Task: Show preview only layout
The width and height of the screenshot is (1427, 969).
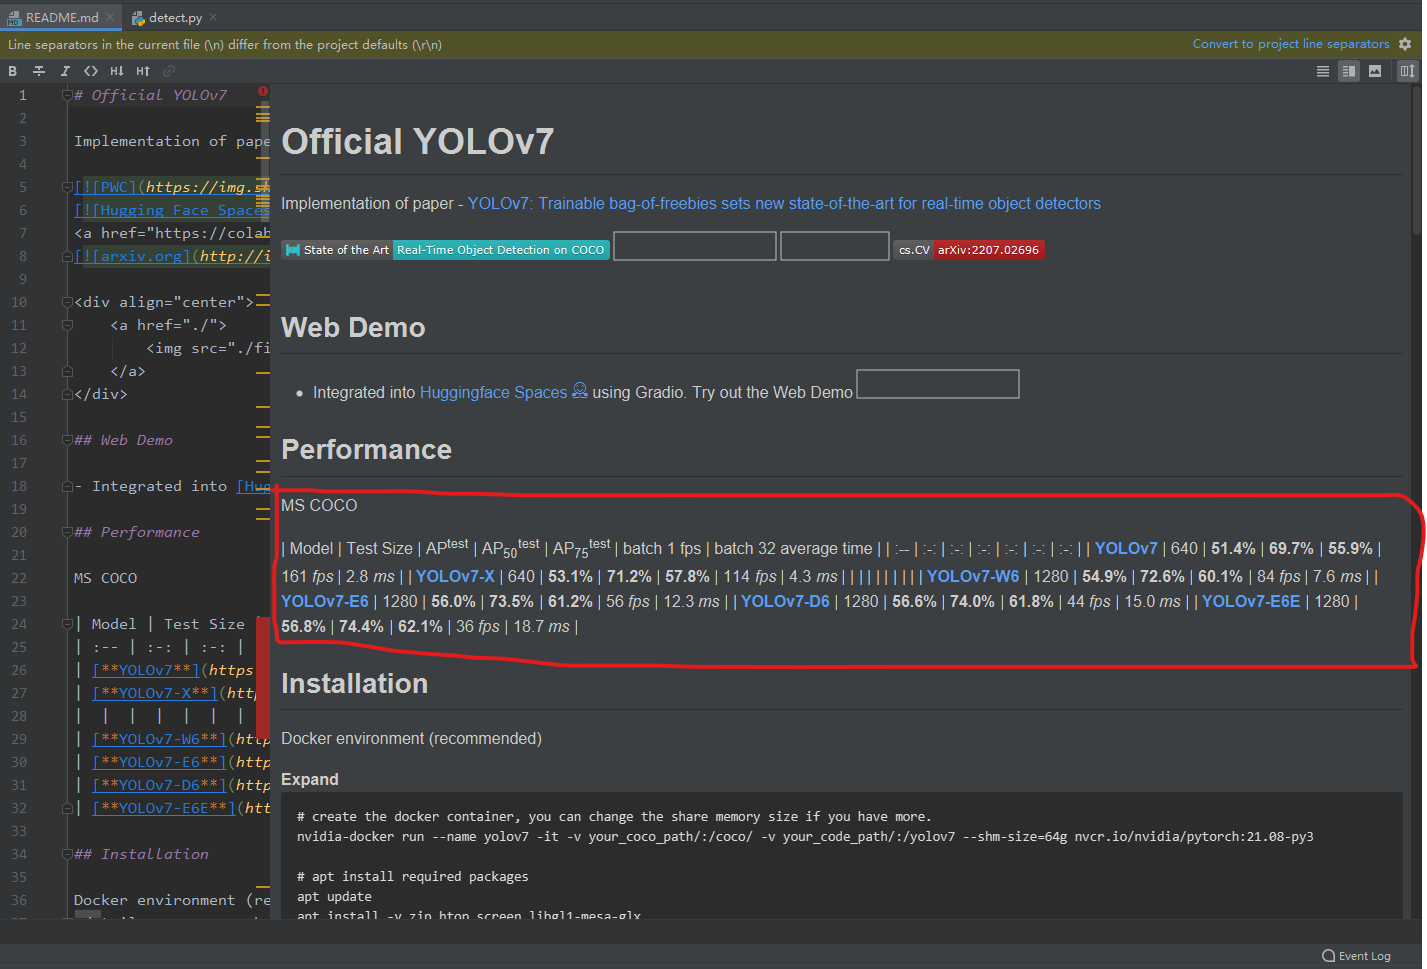Action: coord(1375,71)
